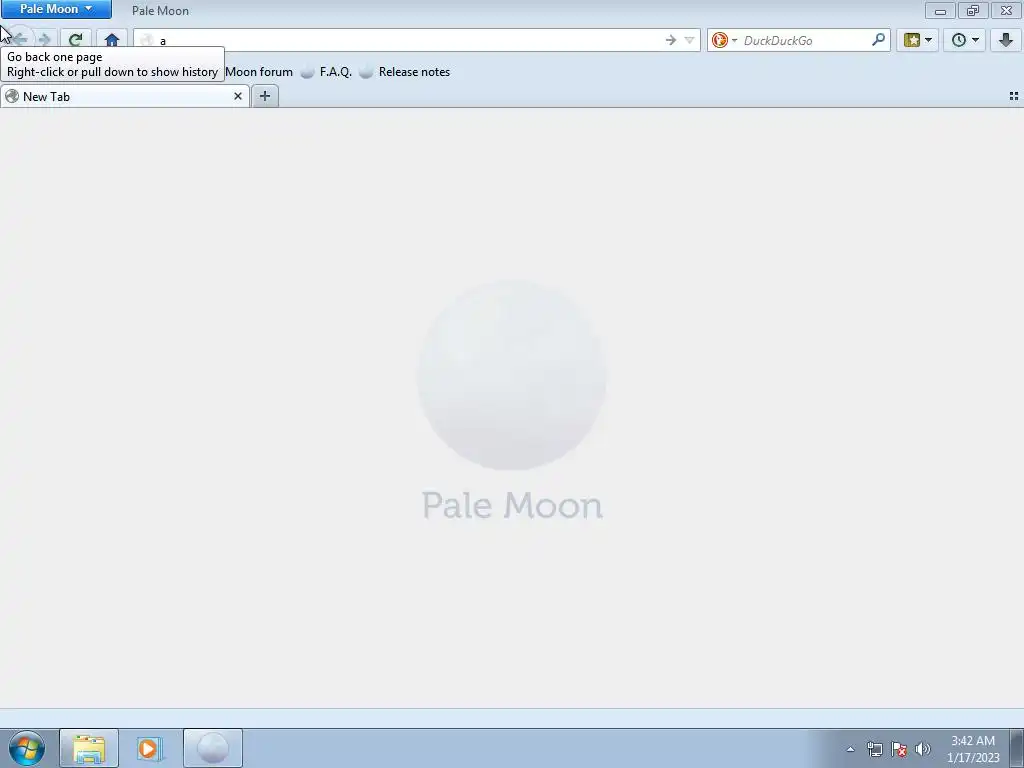Open the DuckDuckGo search engine selector
Screen dimensions: 1024x768
coord(724,40)
